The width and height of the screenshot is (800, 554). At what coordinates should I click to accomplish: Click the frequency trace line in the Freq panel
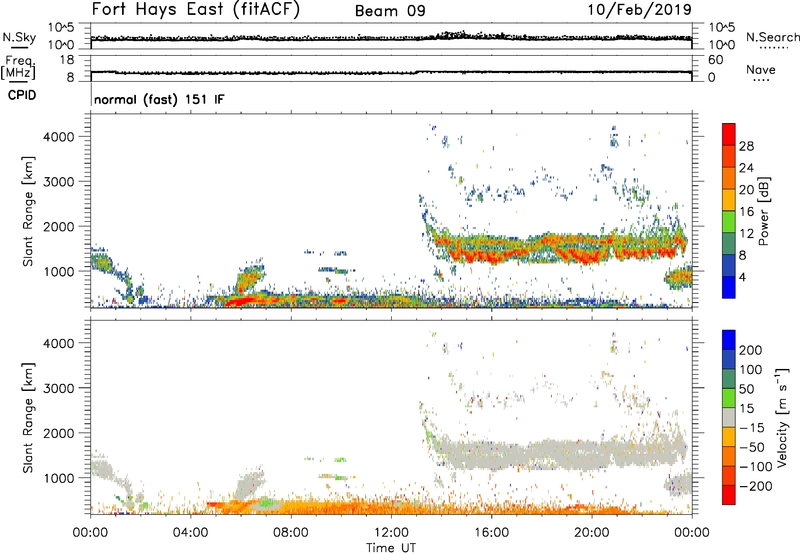point(391,72)
